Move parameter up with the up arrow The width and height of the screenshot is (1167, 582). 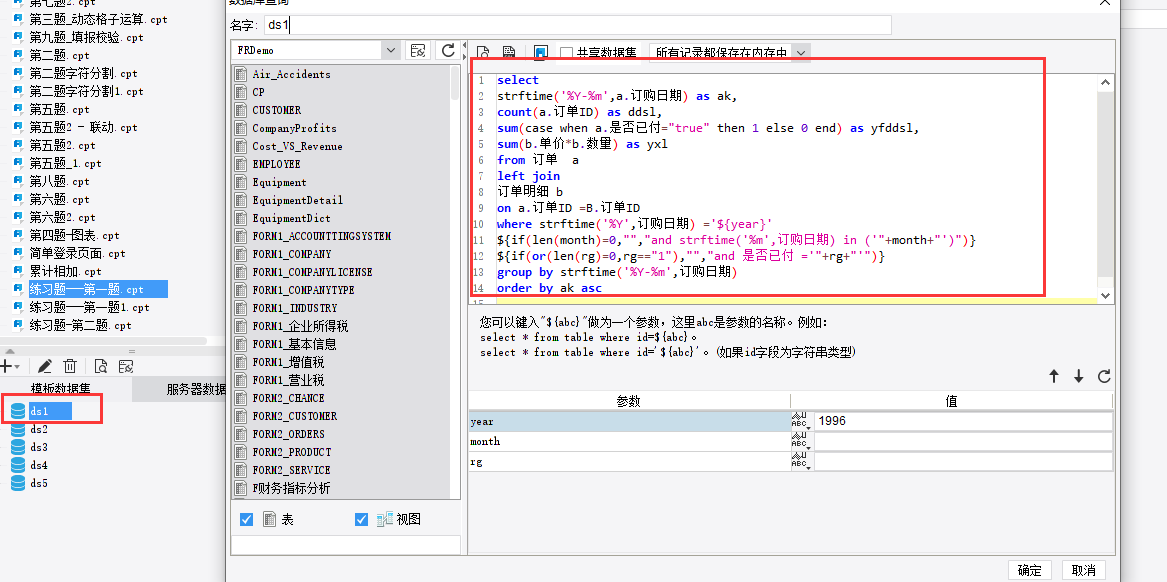(x=1053, y=377)
